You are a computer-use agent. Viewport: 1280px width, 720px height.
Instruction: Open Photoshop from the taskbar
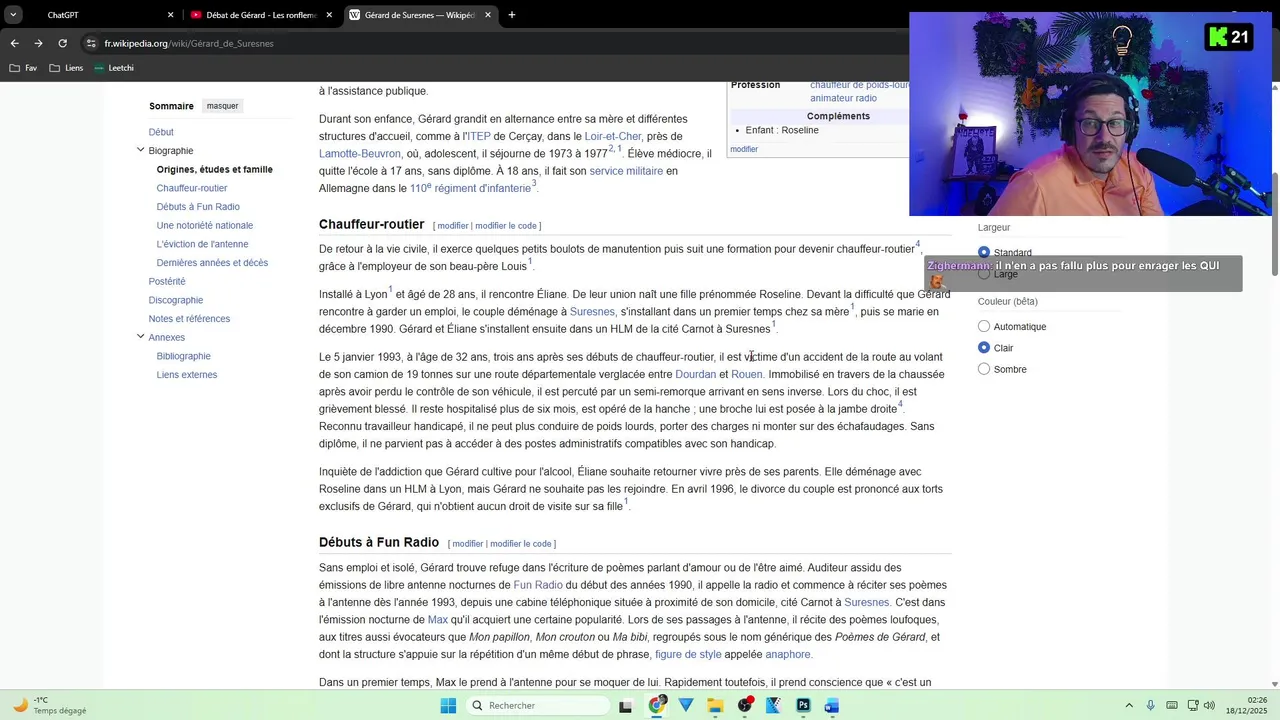point(803,706)
